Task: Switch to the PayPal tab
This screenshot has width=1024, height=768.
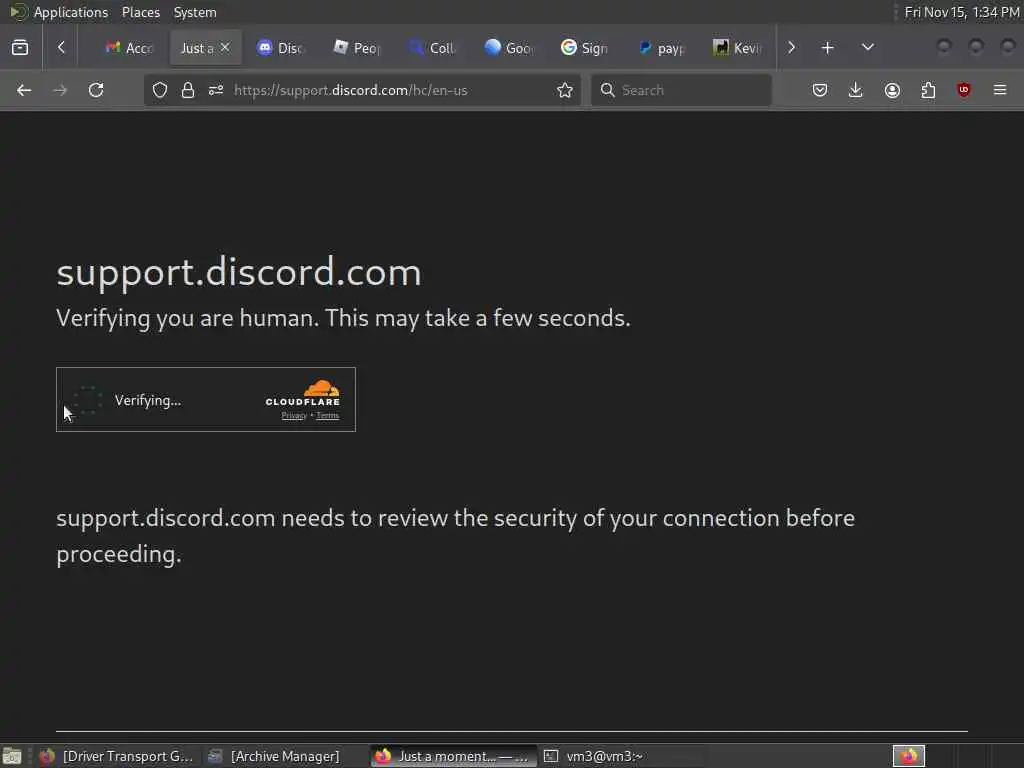Action: tap(661, 48)
